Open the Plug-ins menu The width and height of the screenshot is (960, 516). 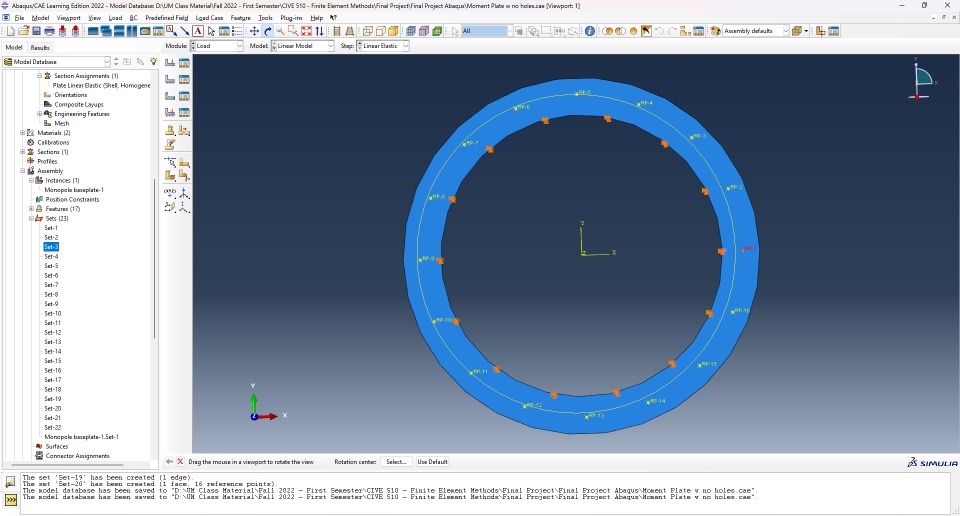(x=291, y=18)
